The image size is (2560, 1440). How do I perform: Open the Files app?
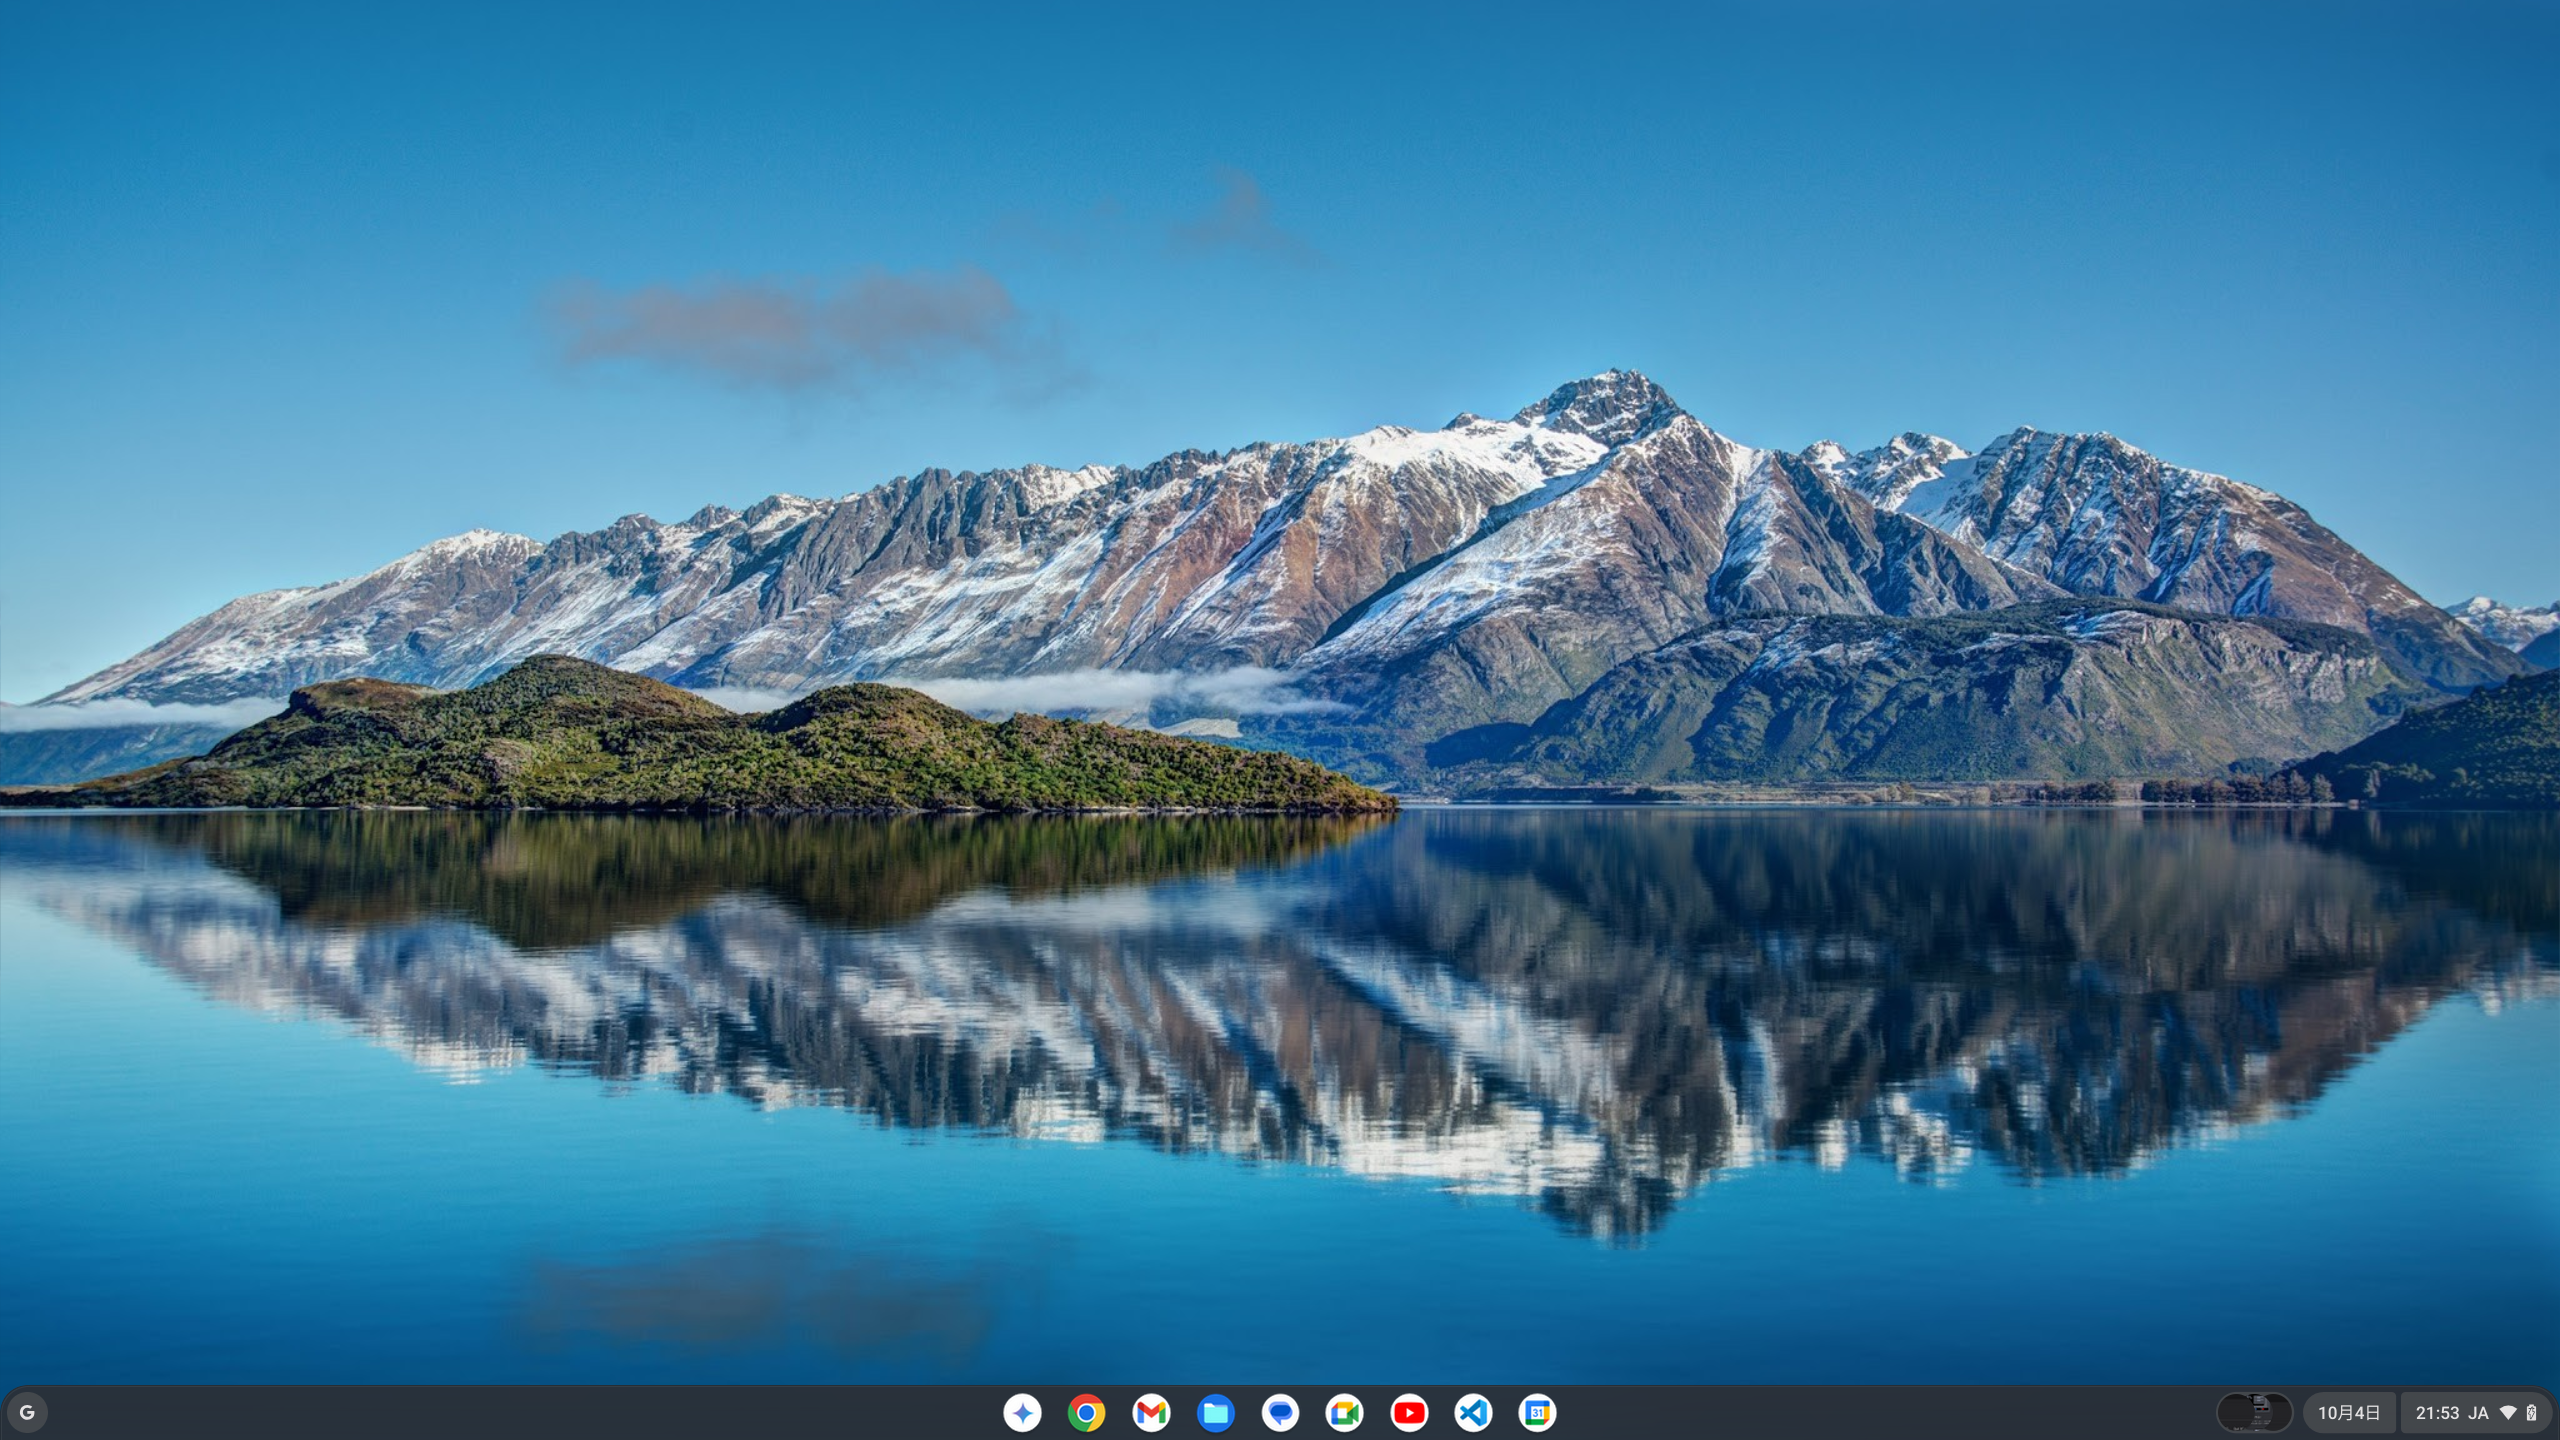click(1215, 1412)
